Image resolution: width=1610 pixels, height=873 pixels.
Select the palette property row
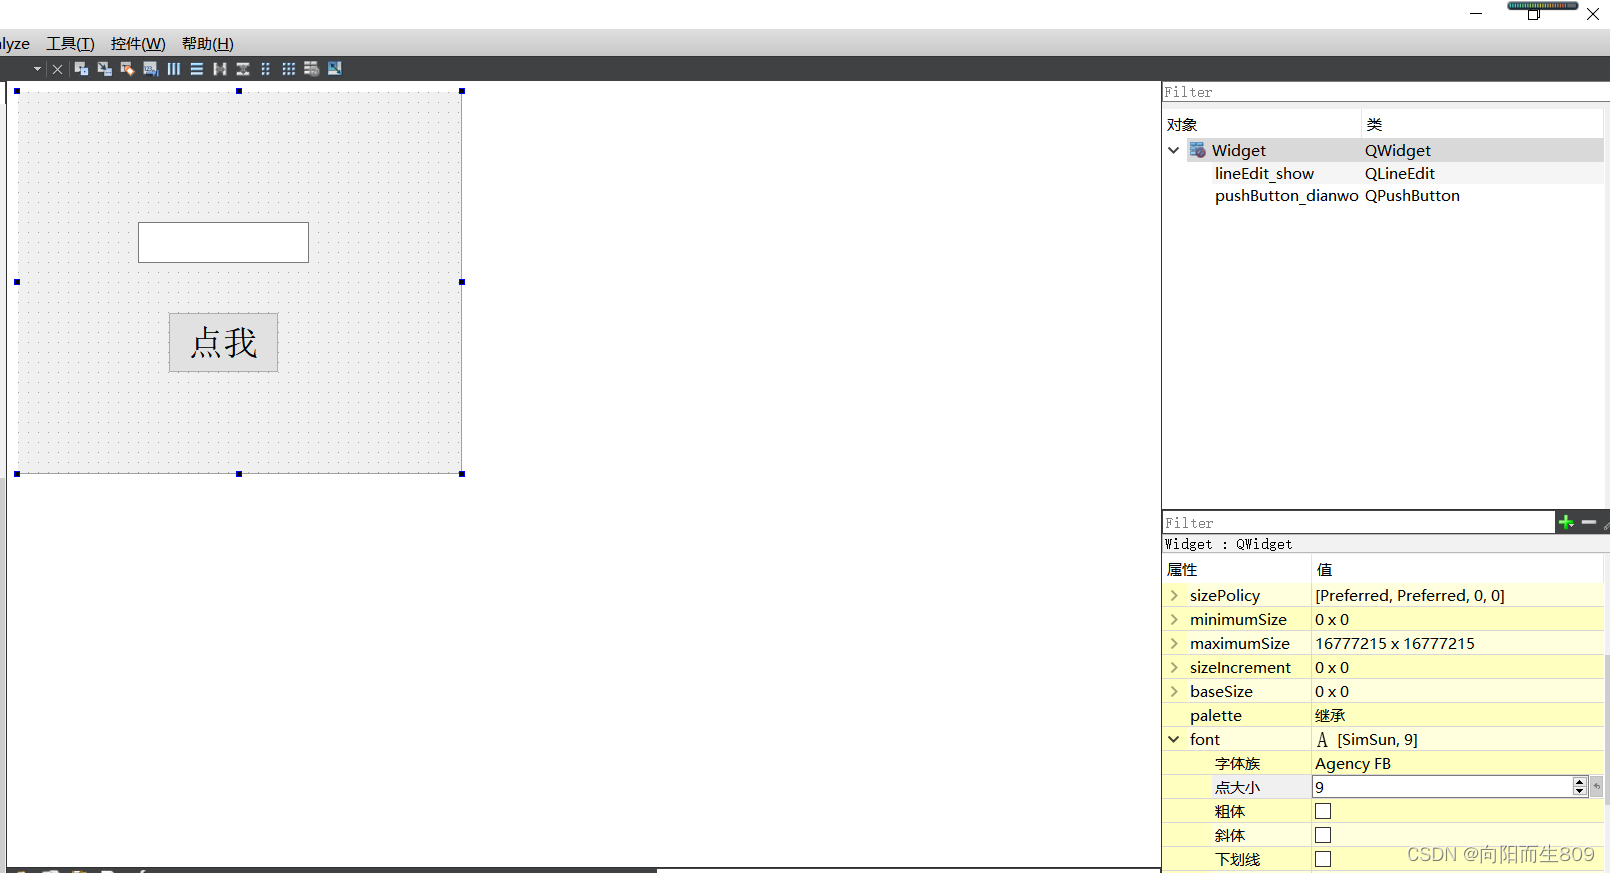(1384, 715)
